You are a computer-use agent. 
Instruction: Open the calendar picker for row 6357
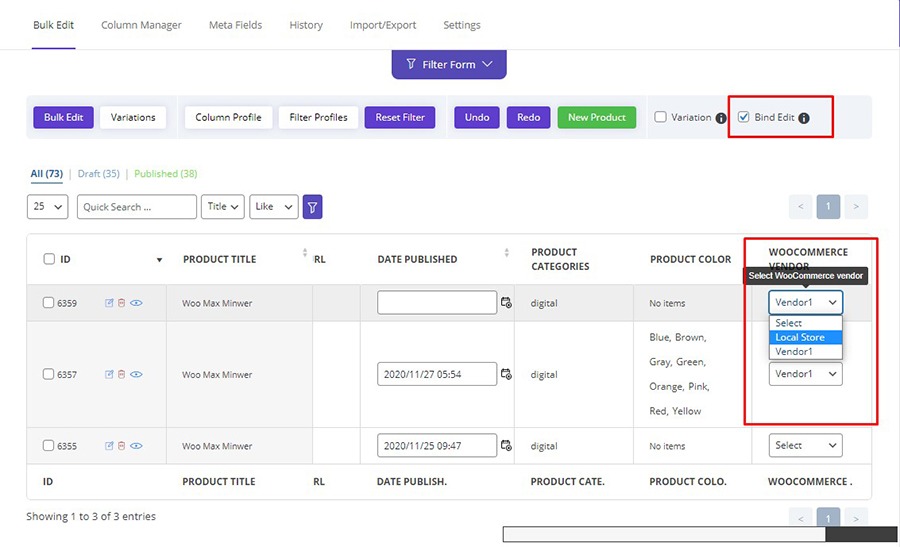pyautogui.click(x=506, y=374)
